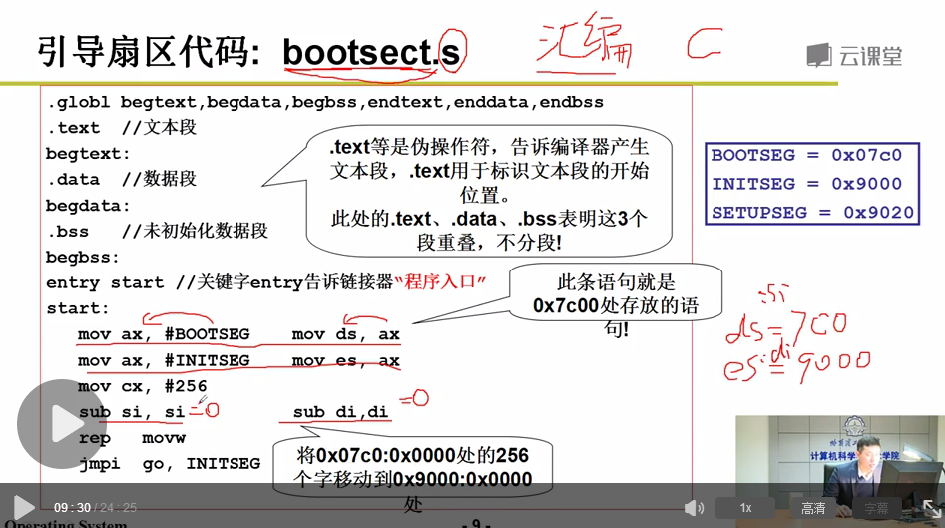Click 'INITSEG = 0x9000' in the blue box

click(806, 184)
